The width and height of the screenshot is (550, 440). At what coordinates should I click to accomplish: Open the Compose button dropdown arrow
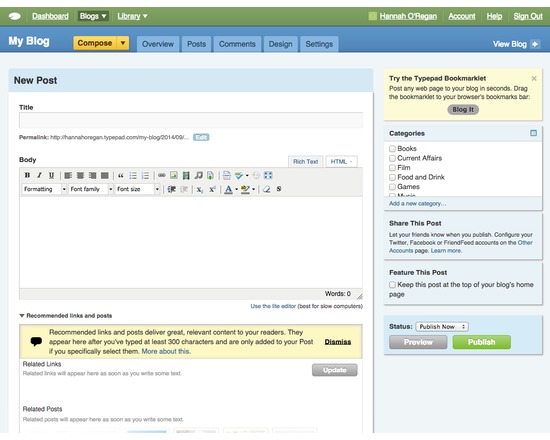[x=123, y=43]
